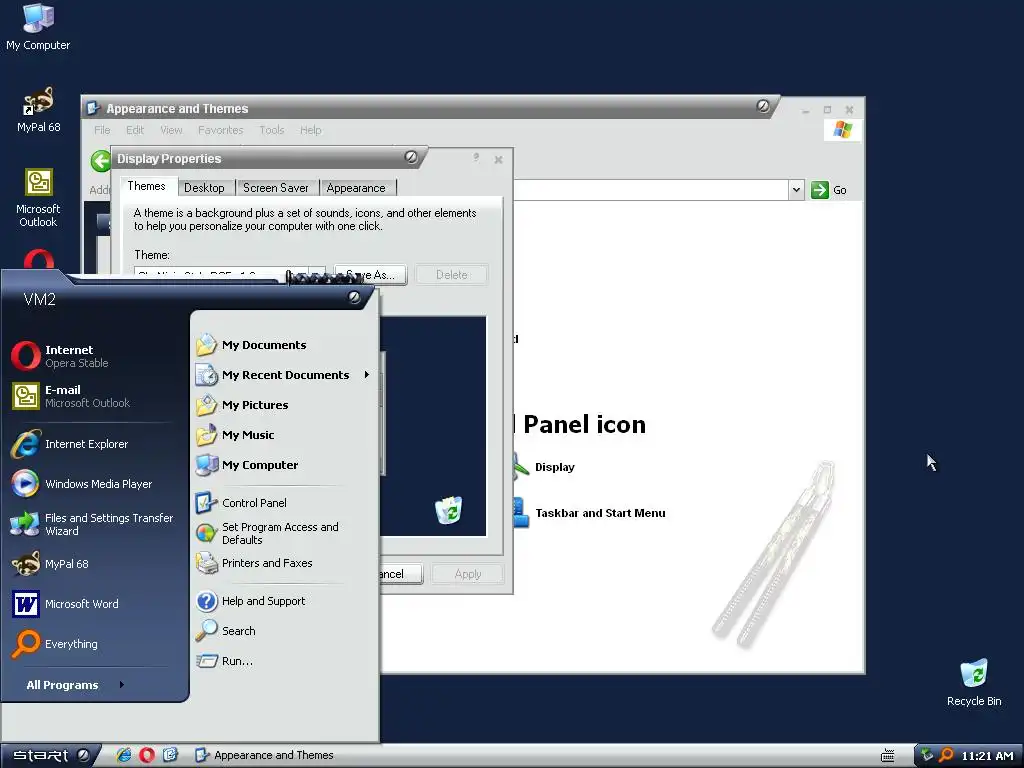Screen dimensions: 1024x768
Task: Open Help menu in Appearance and Themes
Action: point(310,130)
